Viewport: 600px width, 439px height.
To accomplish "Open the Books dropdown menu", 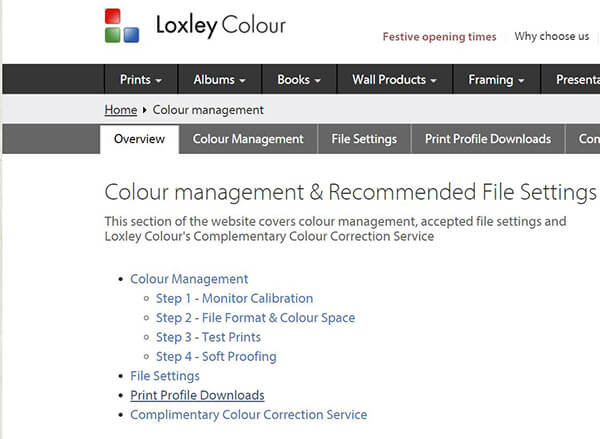I will point(299,80).
